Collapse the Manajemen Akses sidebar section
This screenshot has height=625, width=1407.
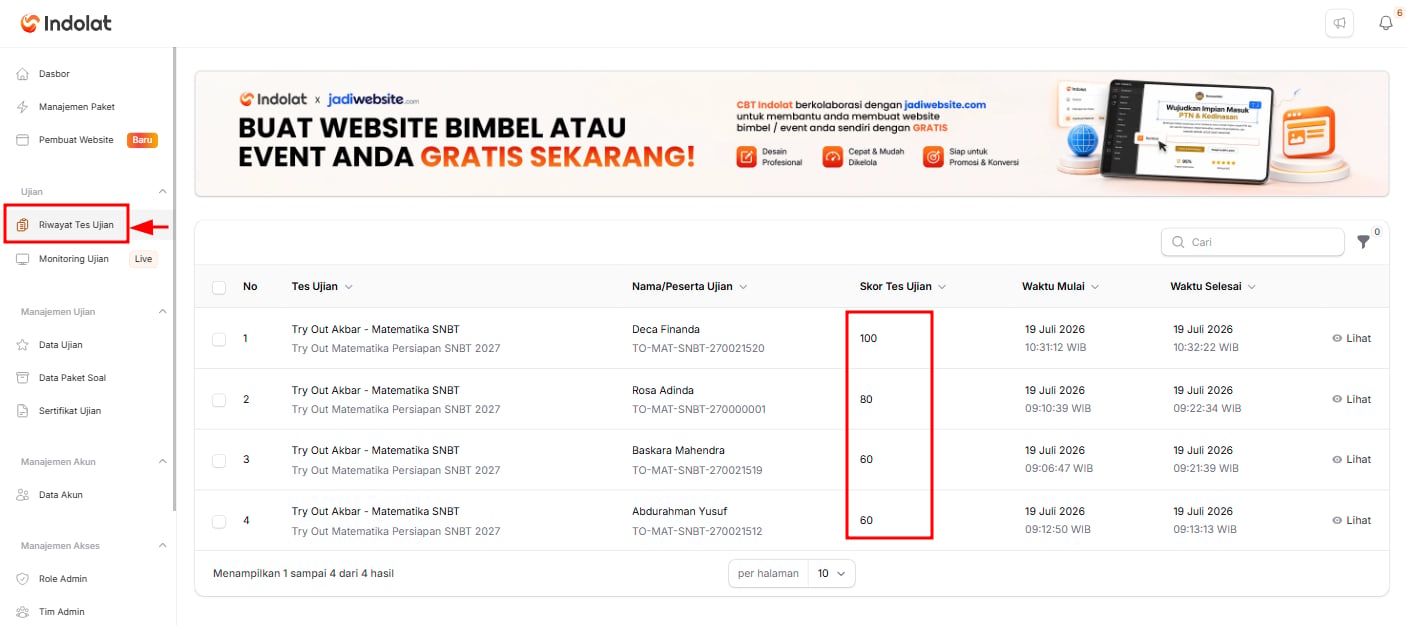pos(163,546)
